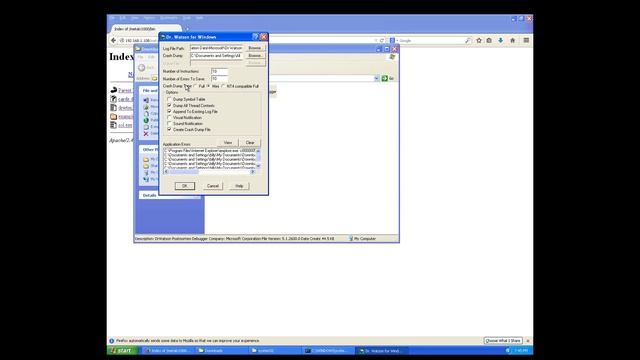Clear the application errors list
Image resolution: width=640 pixels, height=360 pixels.
(250, 142)
